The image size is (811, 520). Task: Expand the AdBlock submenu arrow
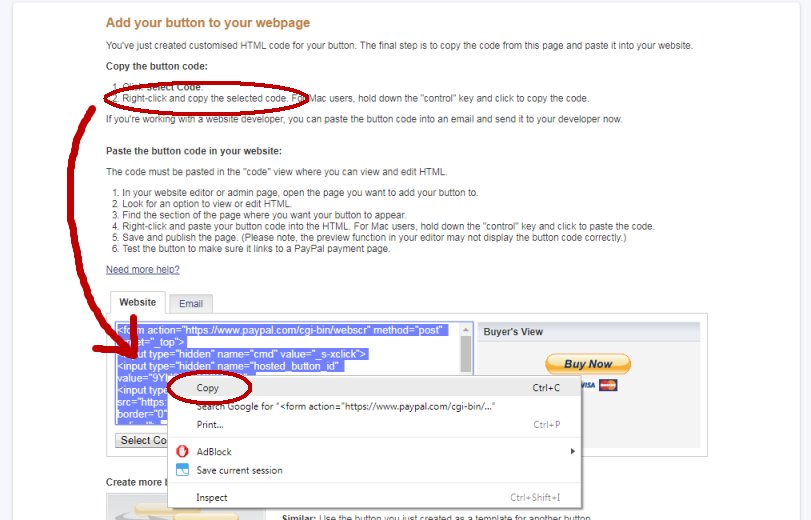pyautogui.click(x=572, y=452)
